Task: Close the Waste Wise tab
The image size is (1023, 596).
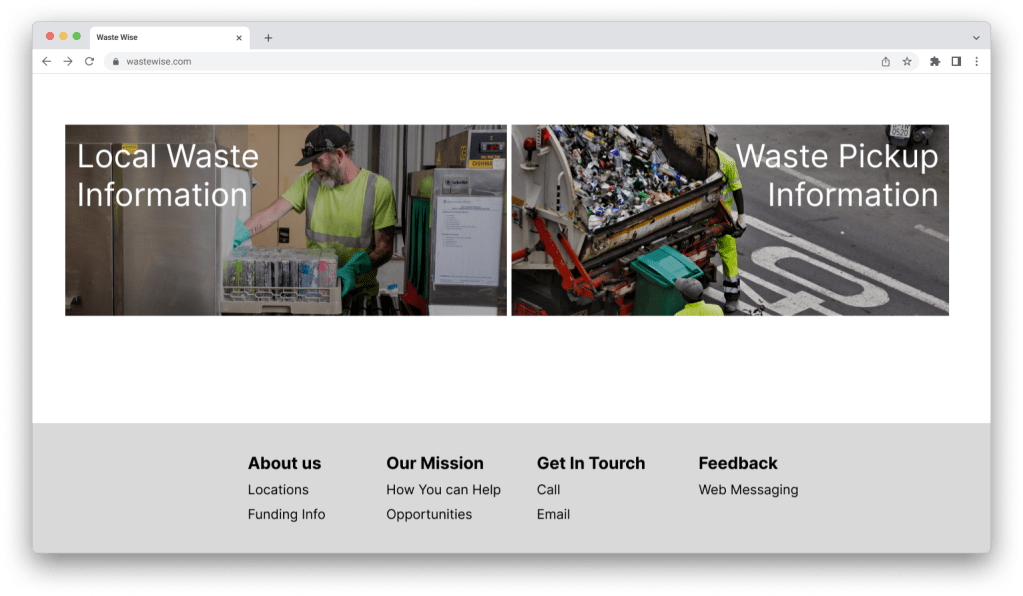Action: click(x=239, y=38)
